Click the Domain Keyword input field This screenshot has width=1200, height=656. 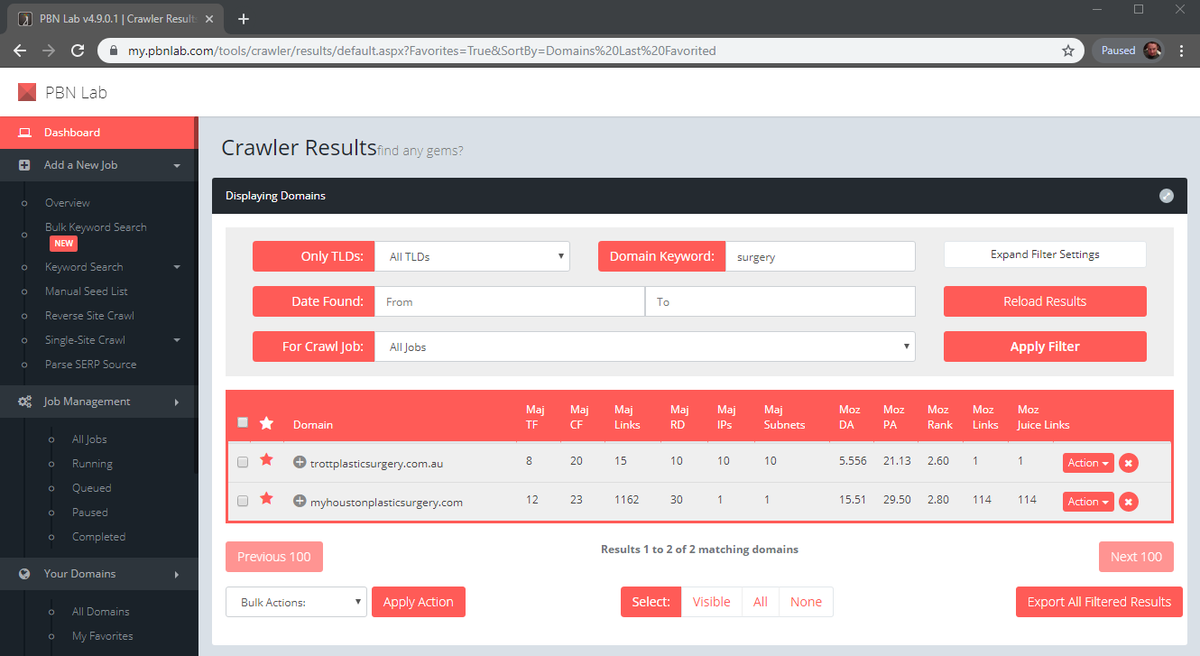[820, 257]
